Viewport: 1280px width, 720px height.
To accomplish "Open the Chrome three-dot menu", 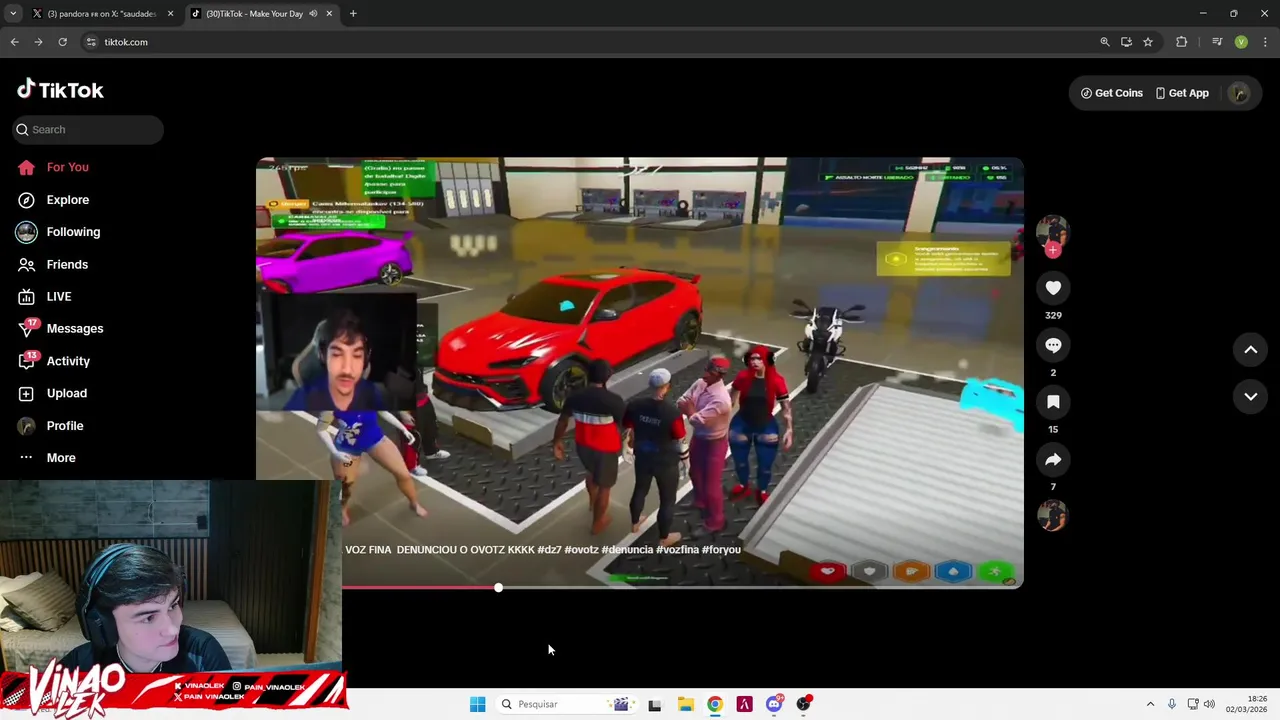I will tap(1265, 42).
